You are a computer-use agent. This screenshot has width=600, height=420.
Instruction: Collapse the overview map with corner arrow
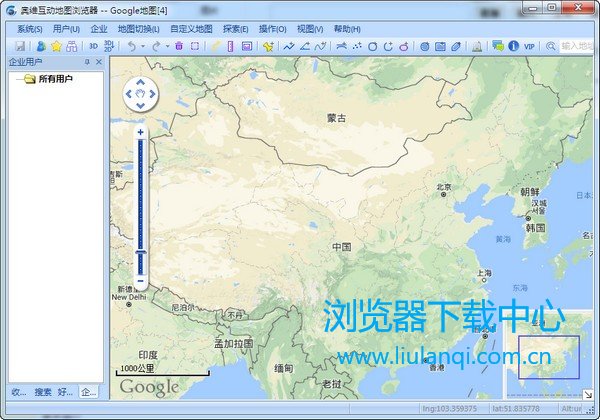[x=588, y=394]
